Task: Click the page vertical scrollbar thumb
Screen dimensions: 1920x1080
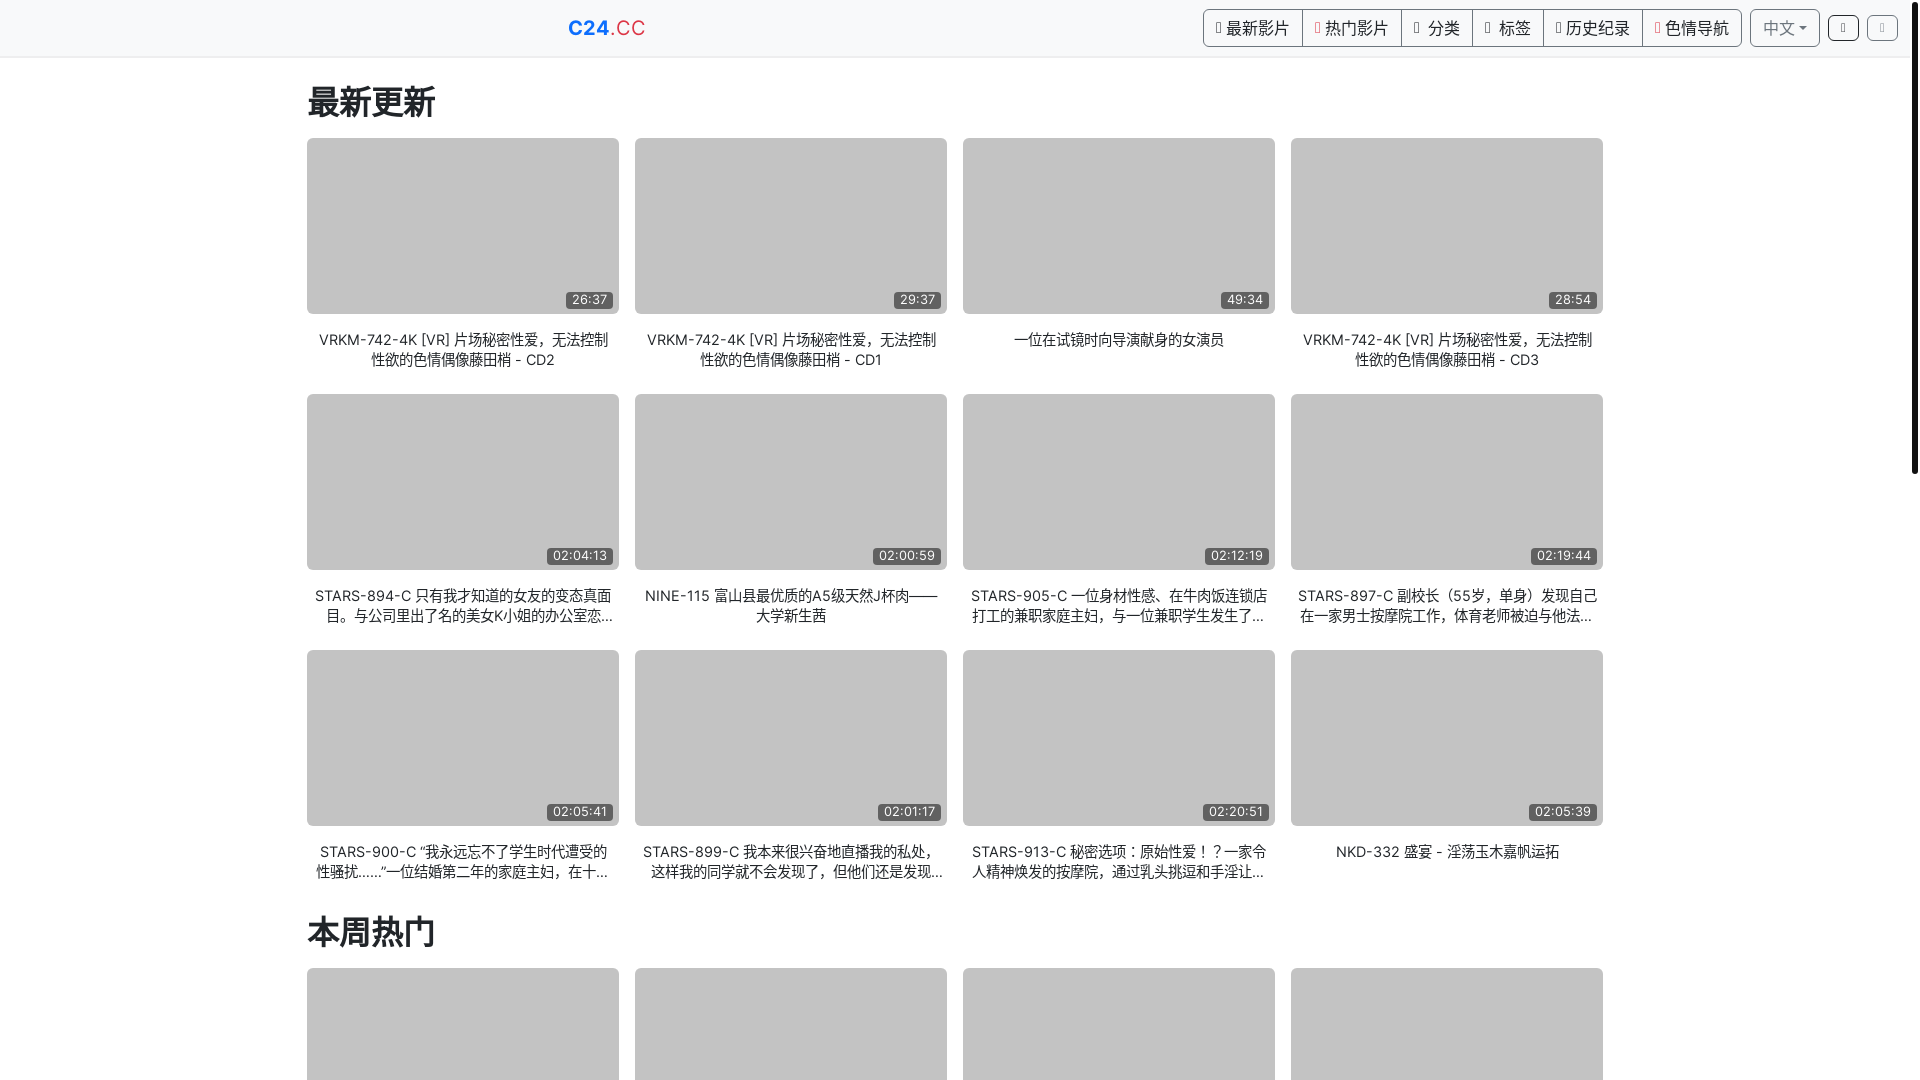Action: click(x=1914, y=238)
